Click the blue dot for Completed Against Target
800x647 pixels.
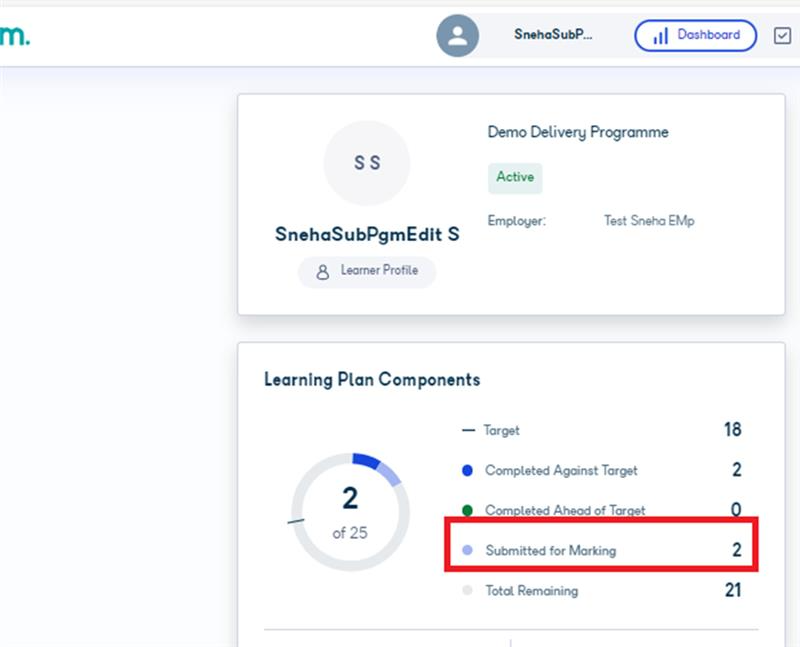pyautogui.click(x=467, y=470)
